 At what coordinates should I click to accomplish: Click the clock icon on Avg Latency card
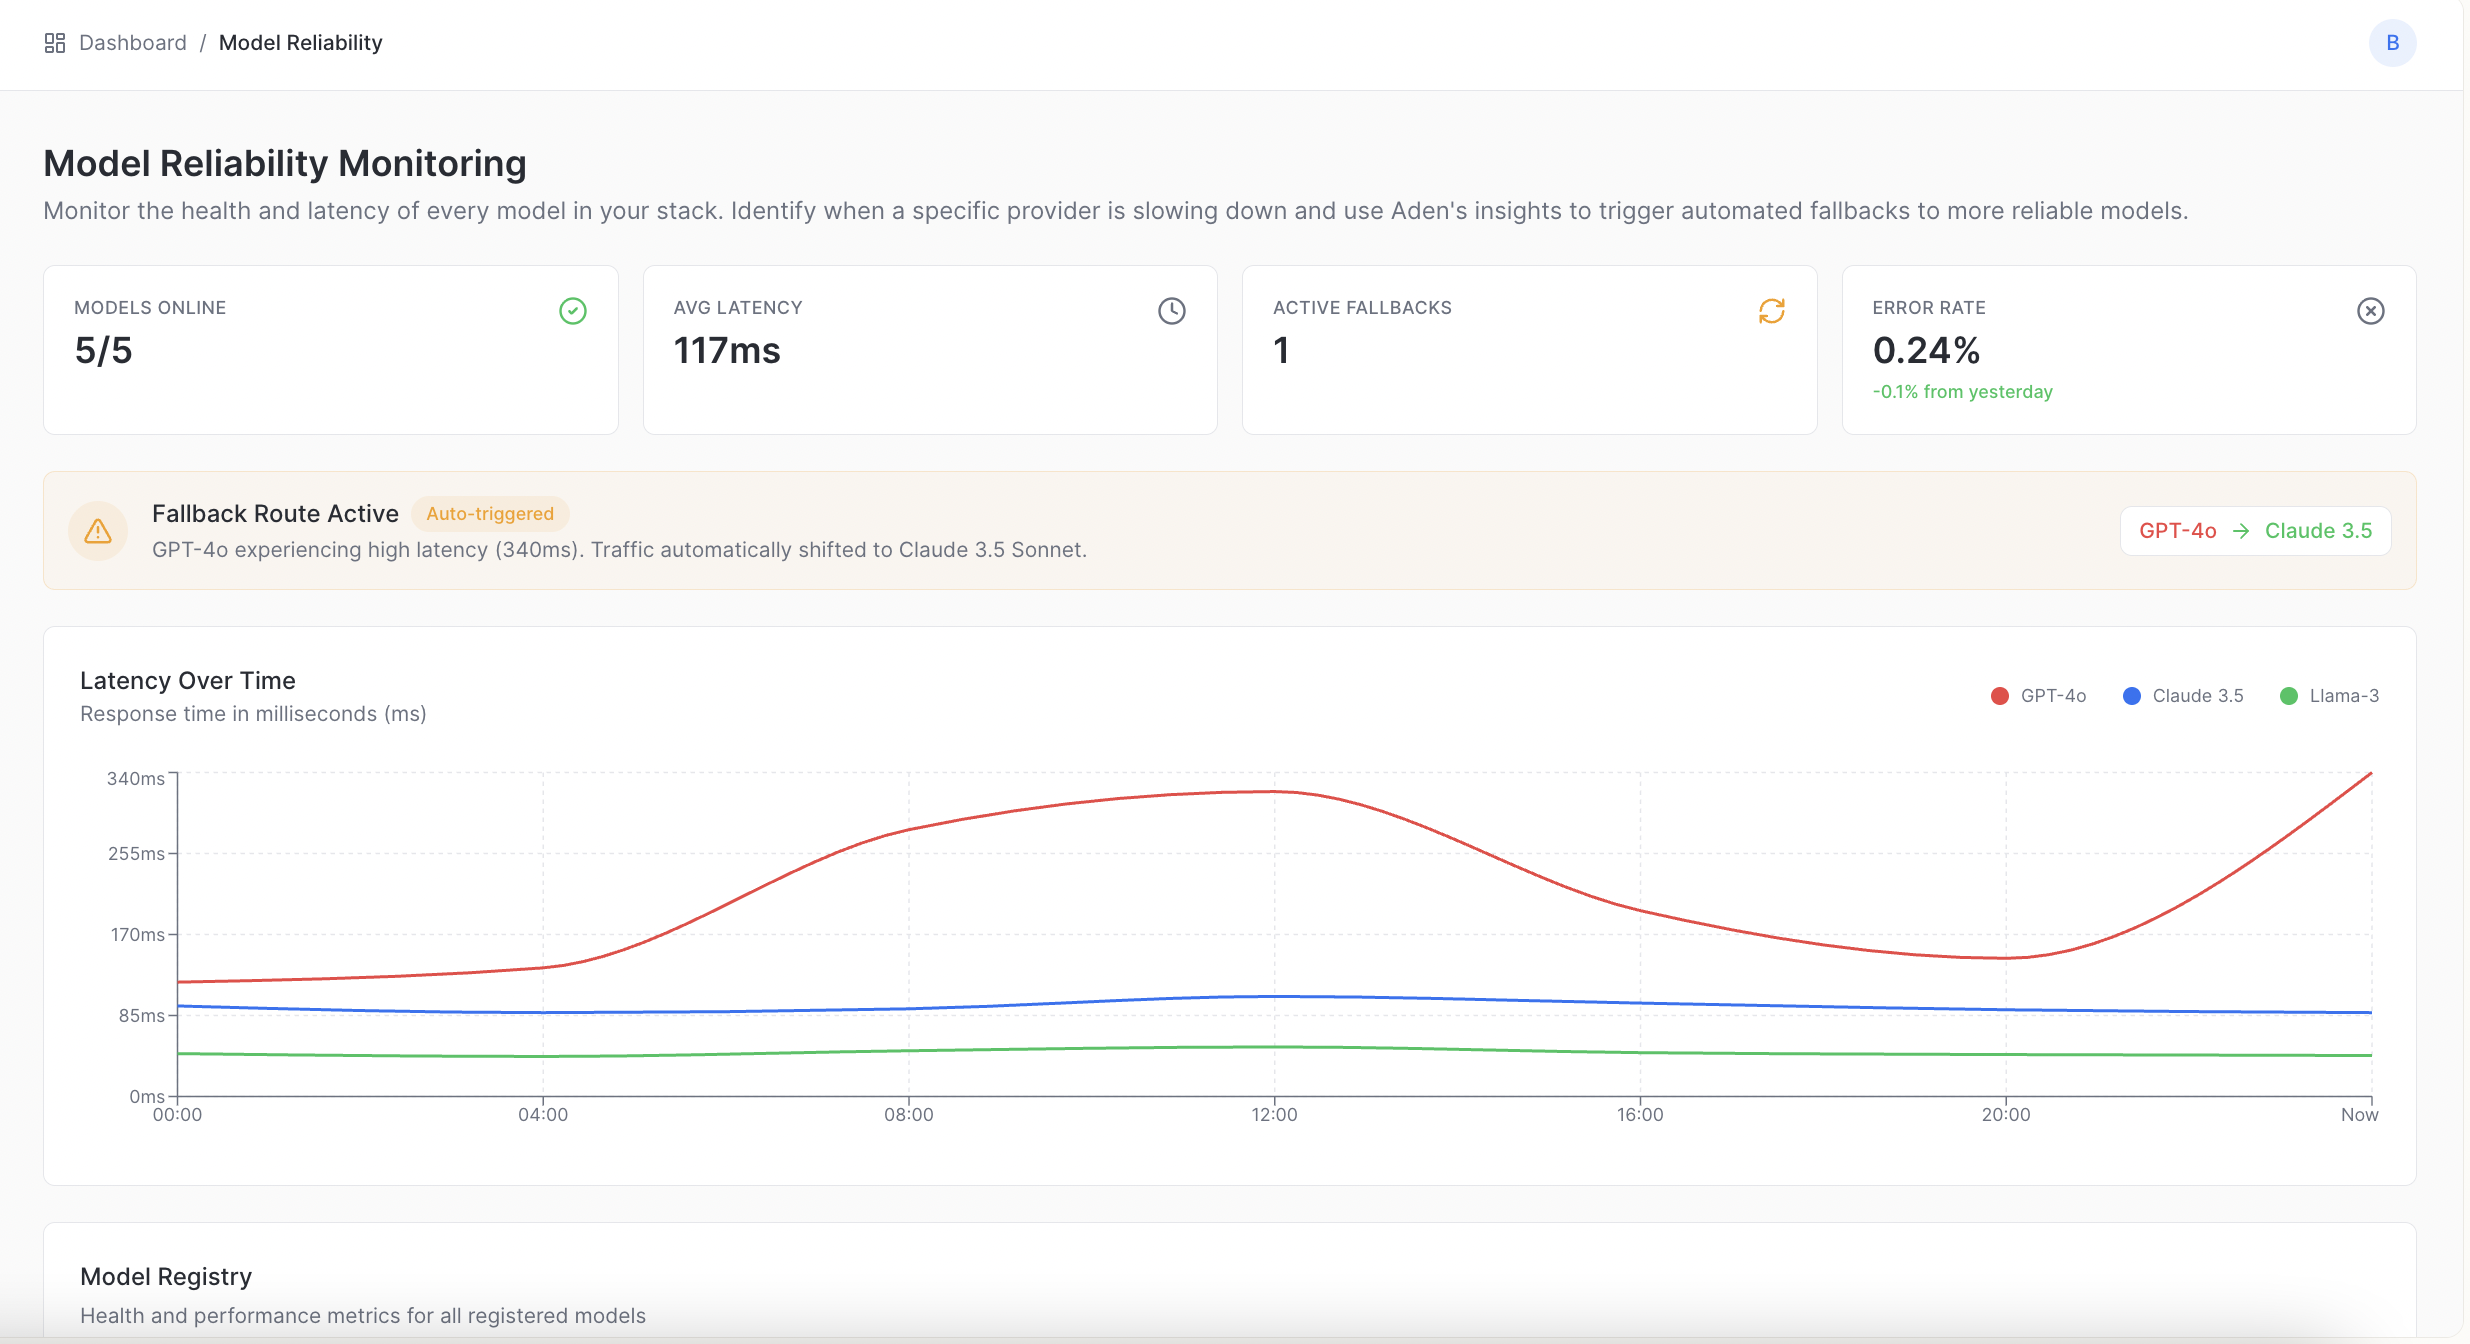pyautogui.click(x=1172, y=311)
